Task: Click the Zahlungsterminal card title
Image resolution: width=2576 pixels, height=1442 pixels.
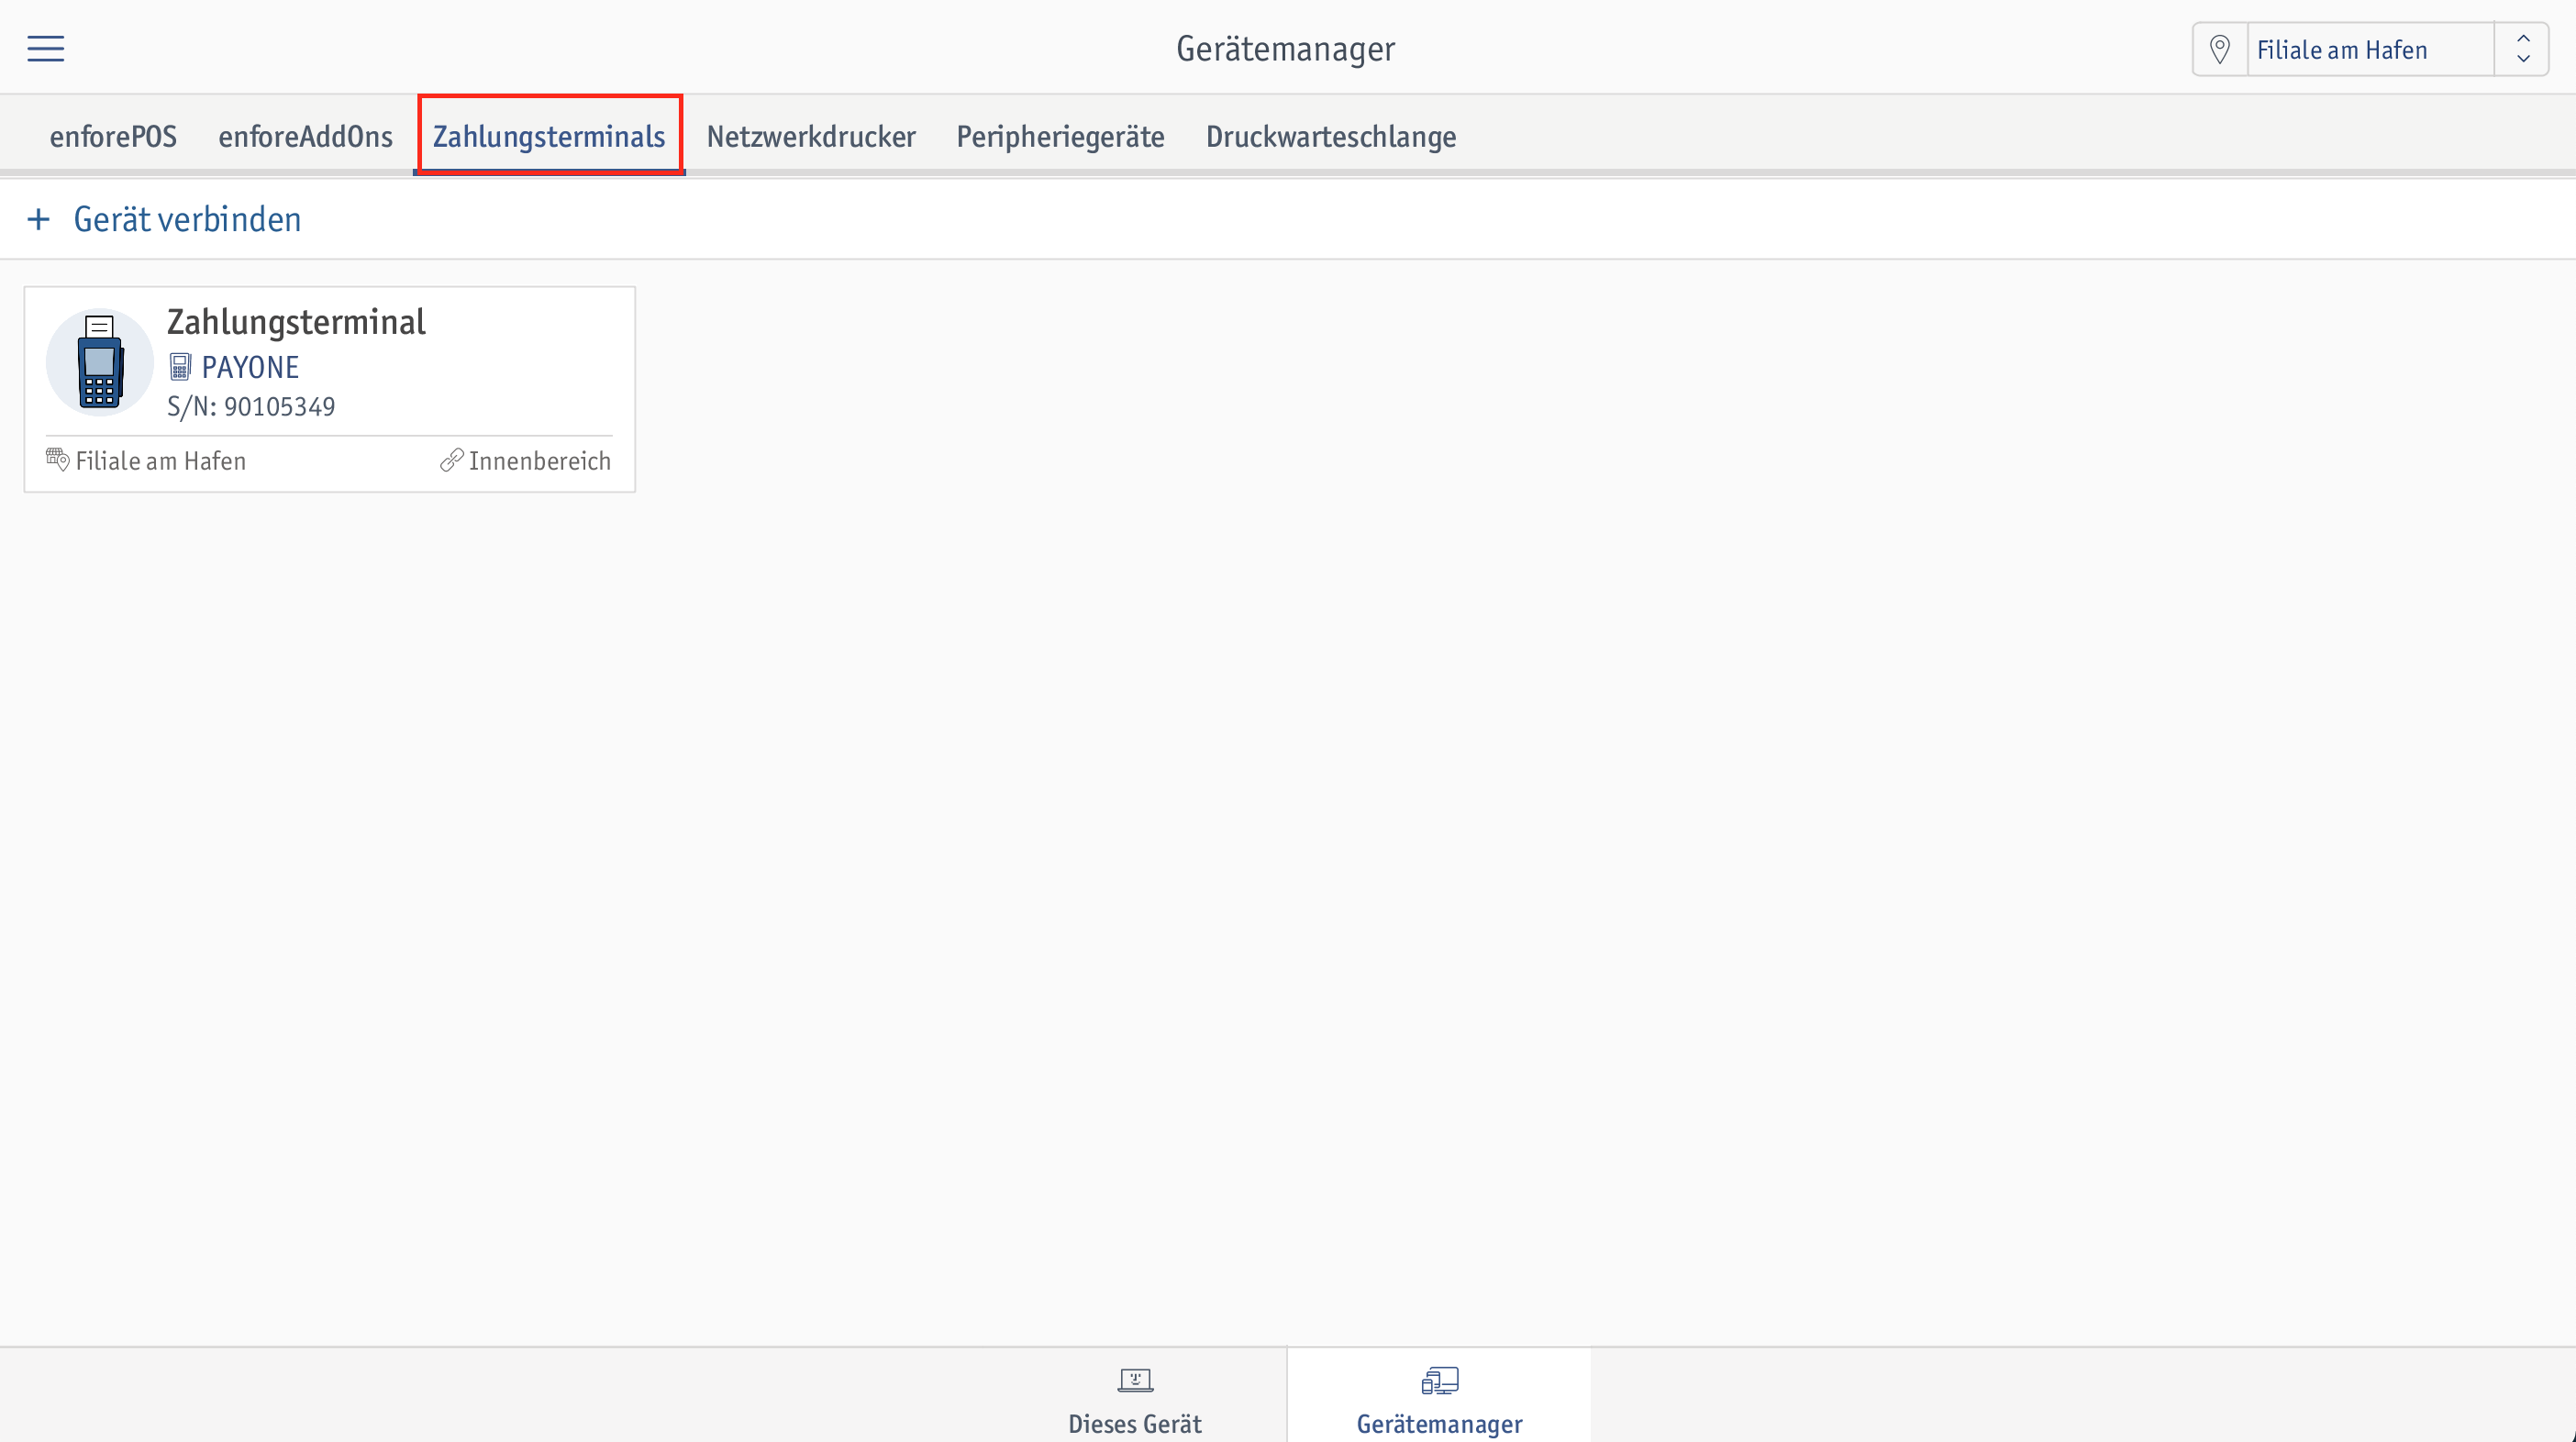Action: 296,322
